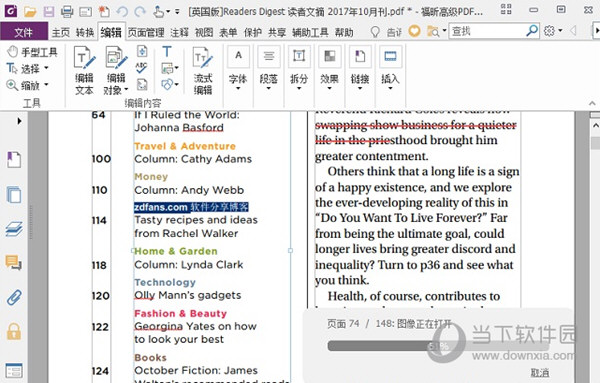Click the create new PDF icon with star
This screenshot has width=600, height=383.
(x=104, y=11)
